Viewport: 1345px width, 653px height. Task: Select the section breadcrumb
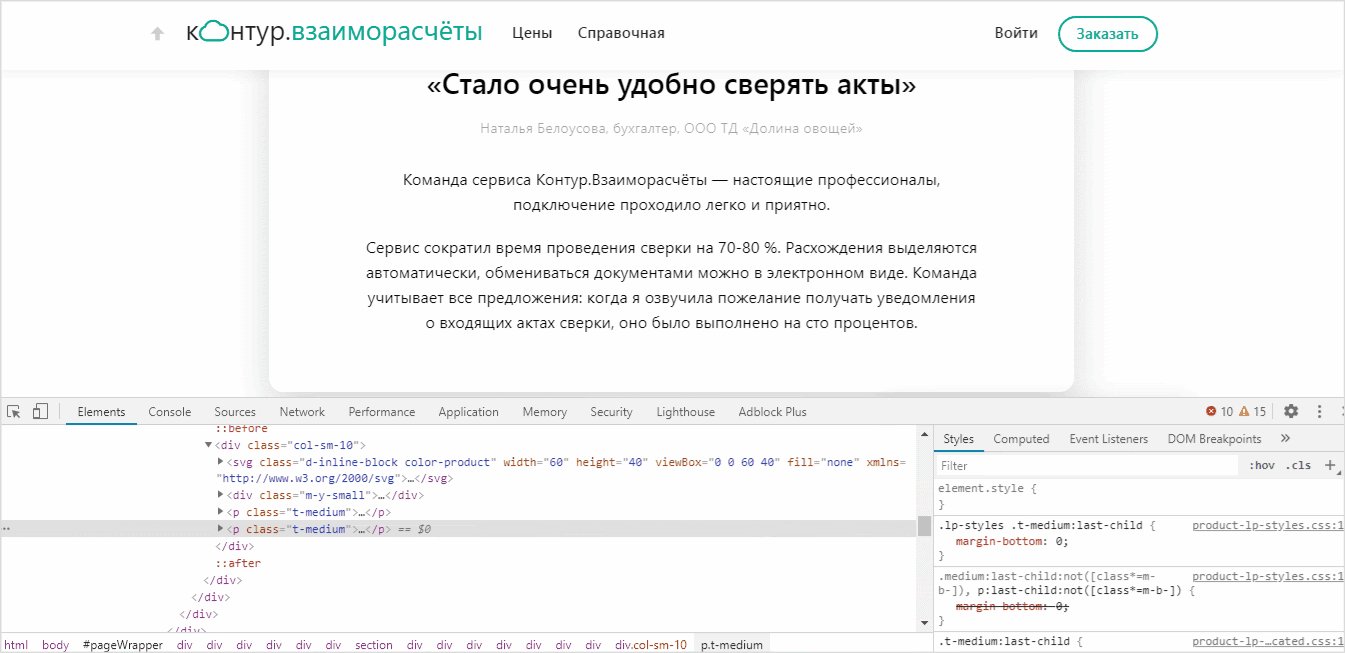click(374, 645)
